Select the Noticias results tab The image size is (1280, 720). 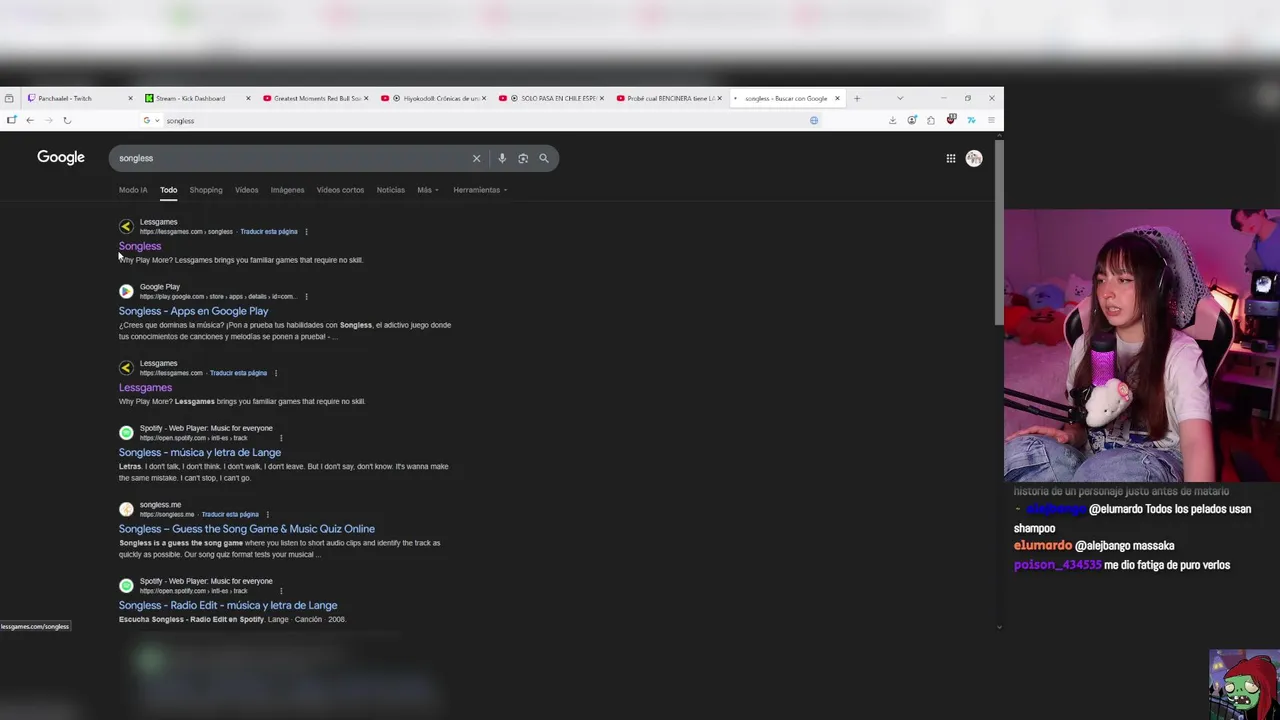(x=390, y=190)
